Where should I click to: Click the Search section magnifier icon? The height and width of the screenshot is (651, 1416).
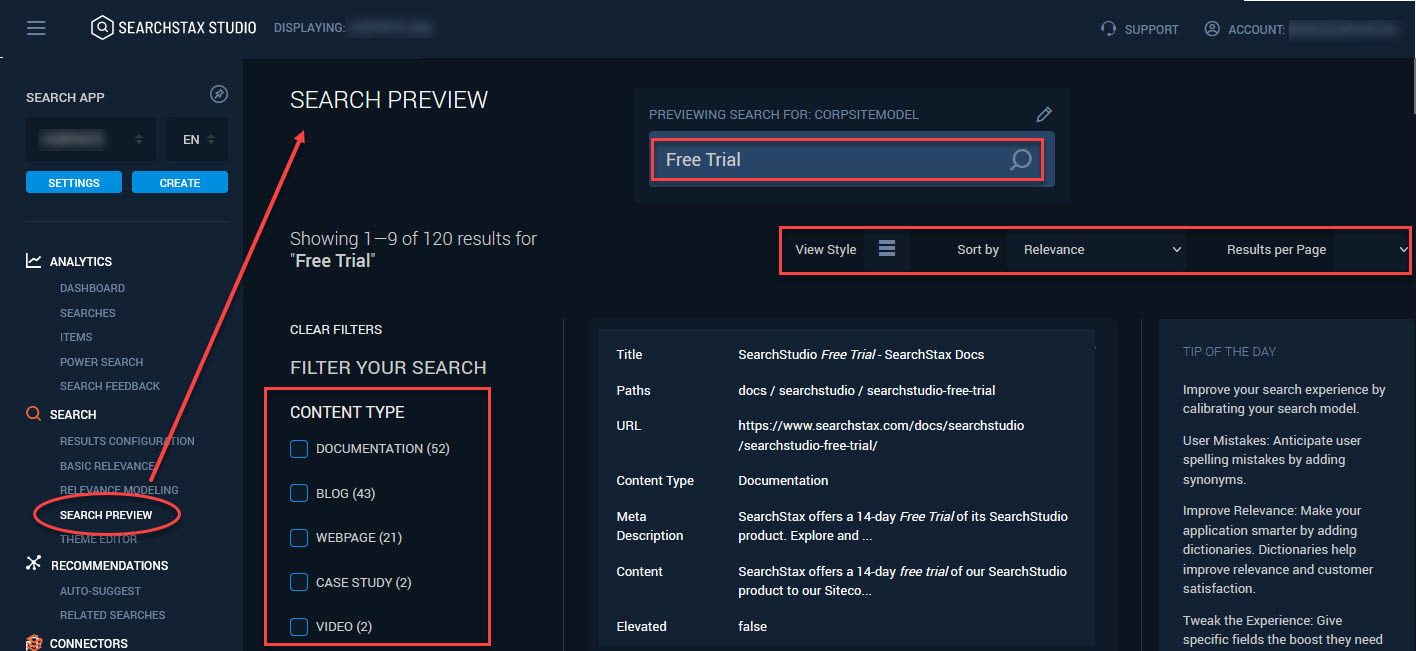click(34, 414)
